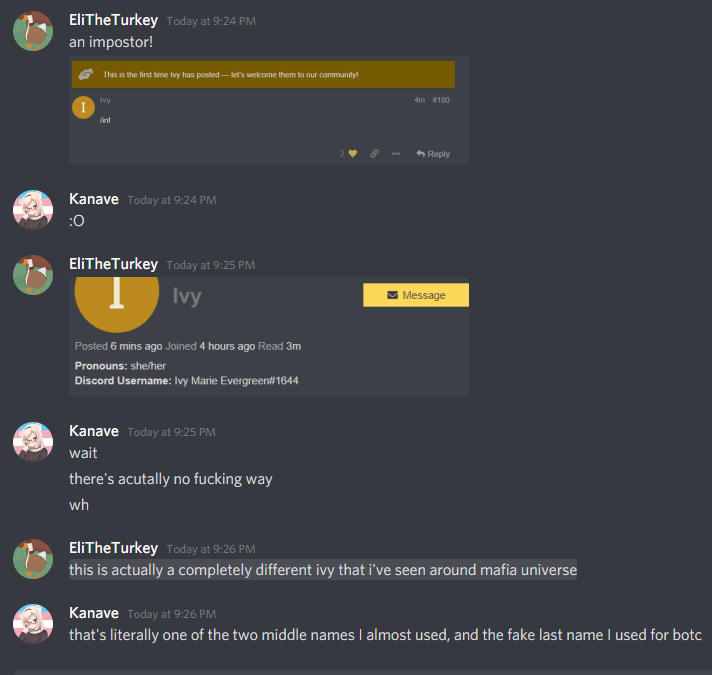Click the Ivy name heading on profile card
The width and height of the screenshot is (712, 675).
click(x=187, y=296)
